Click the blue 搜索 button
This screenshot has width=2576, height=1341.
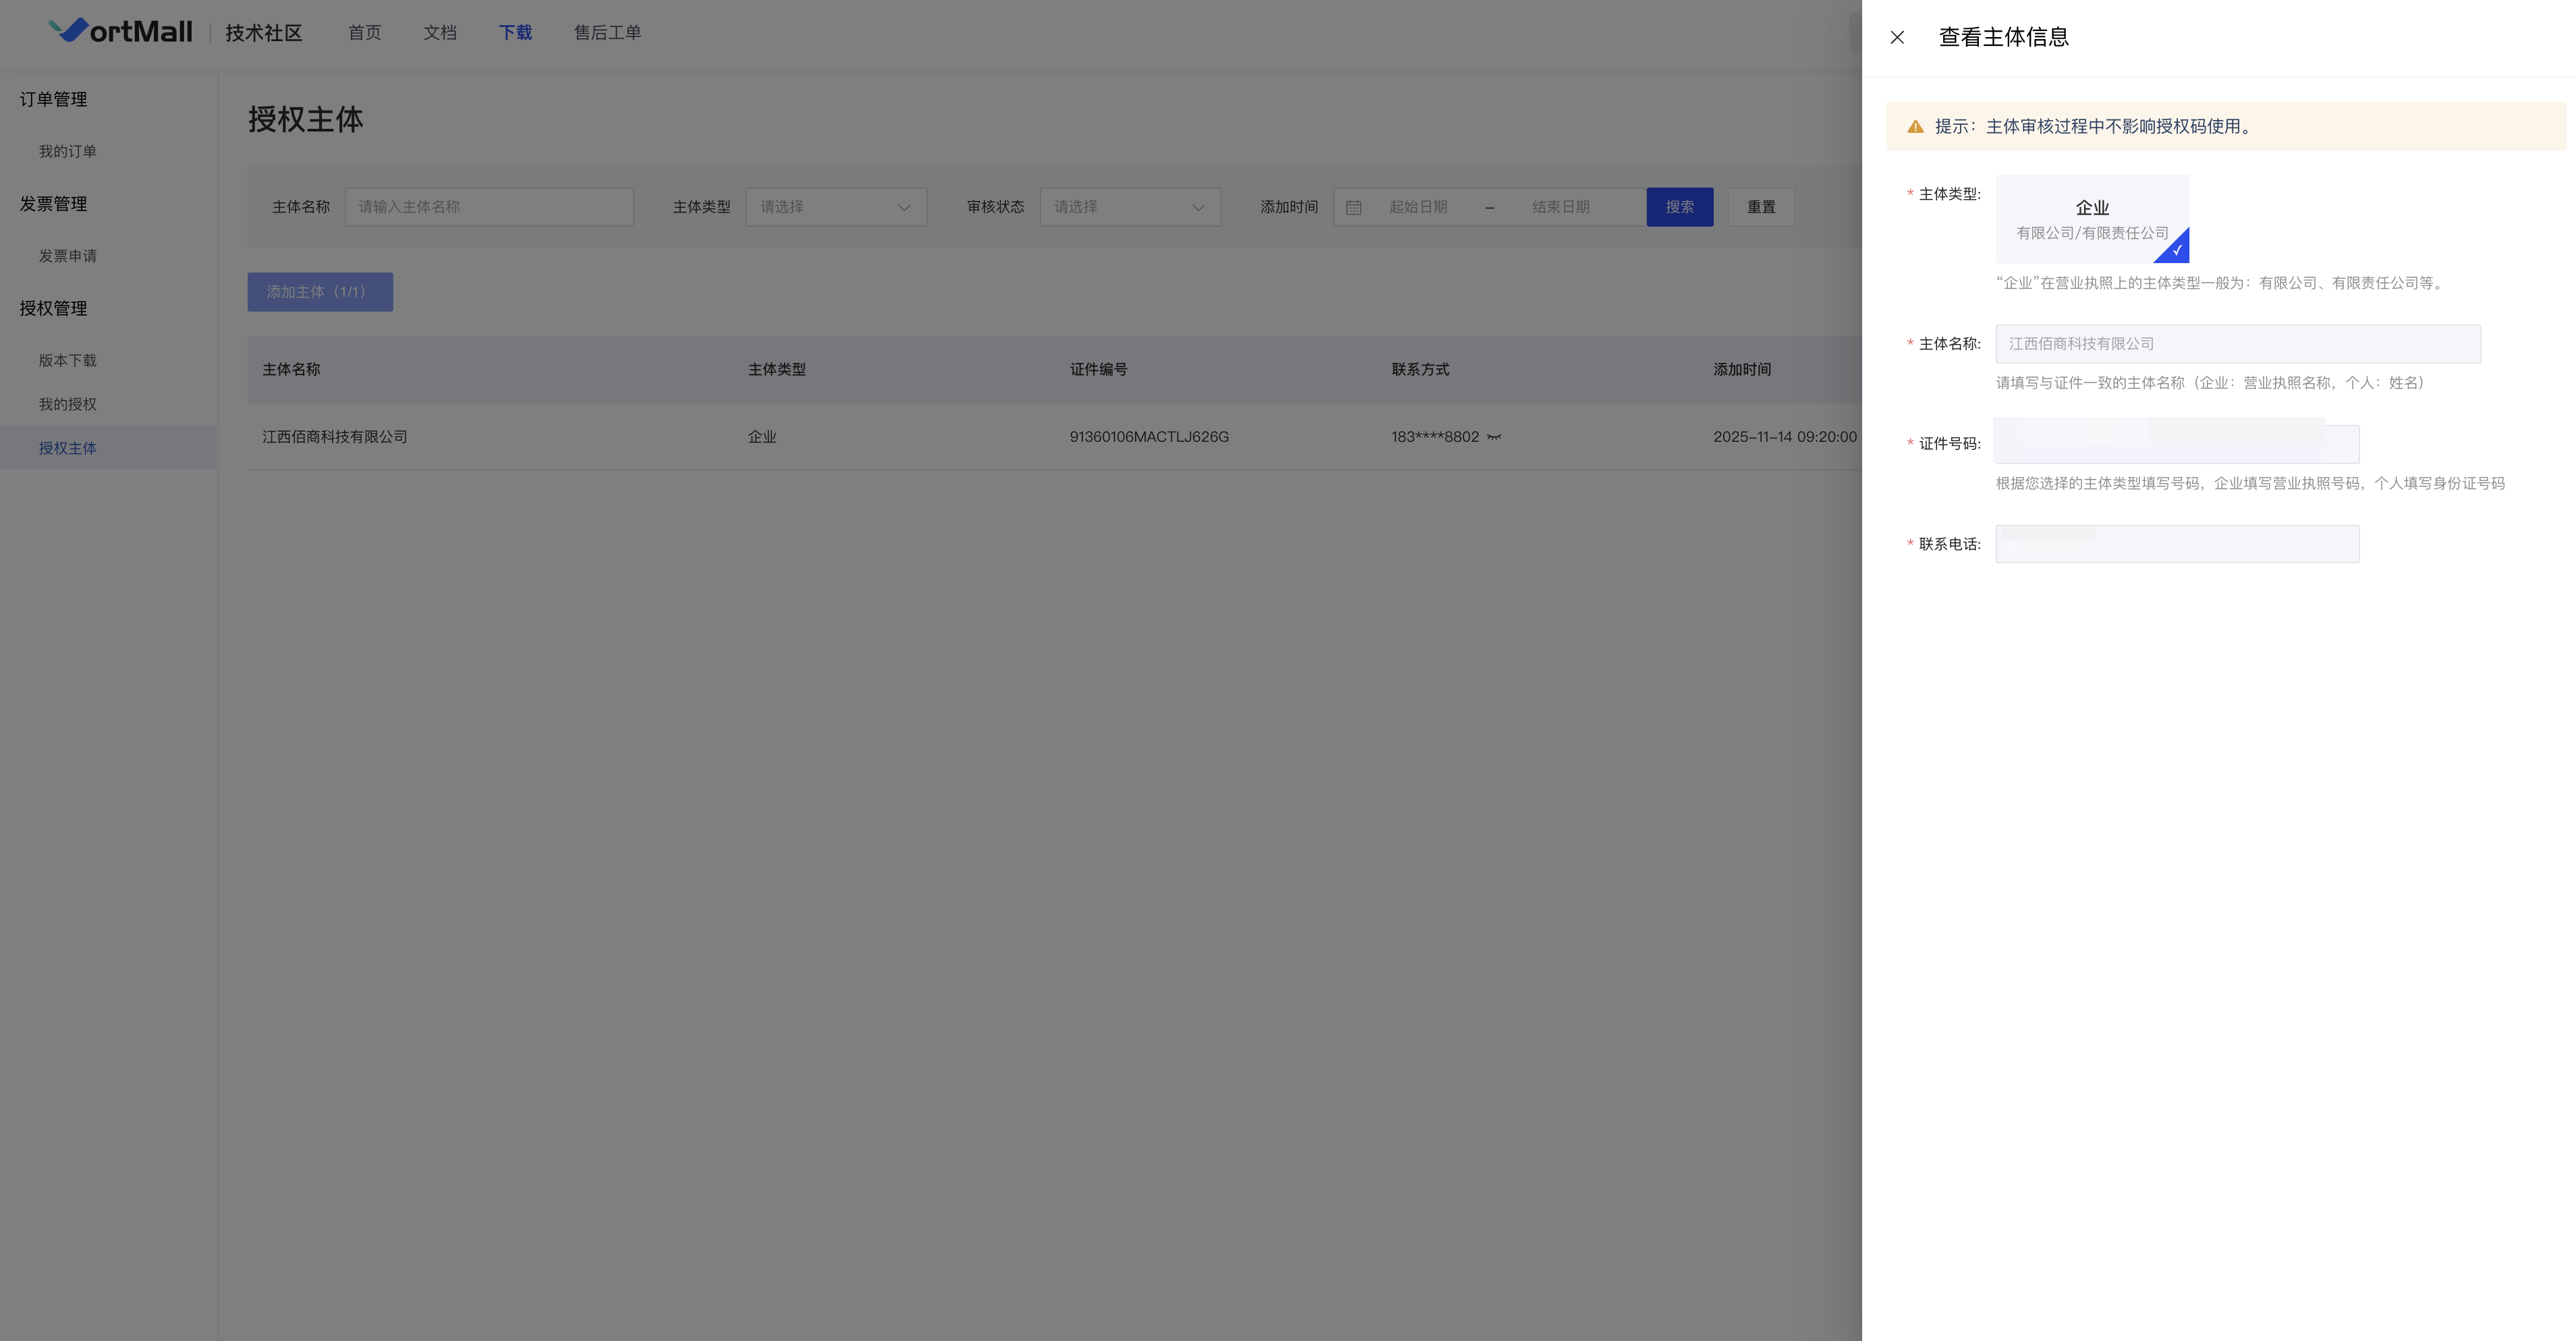(x=1680, y=207)
